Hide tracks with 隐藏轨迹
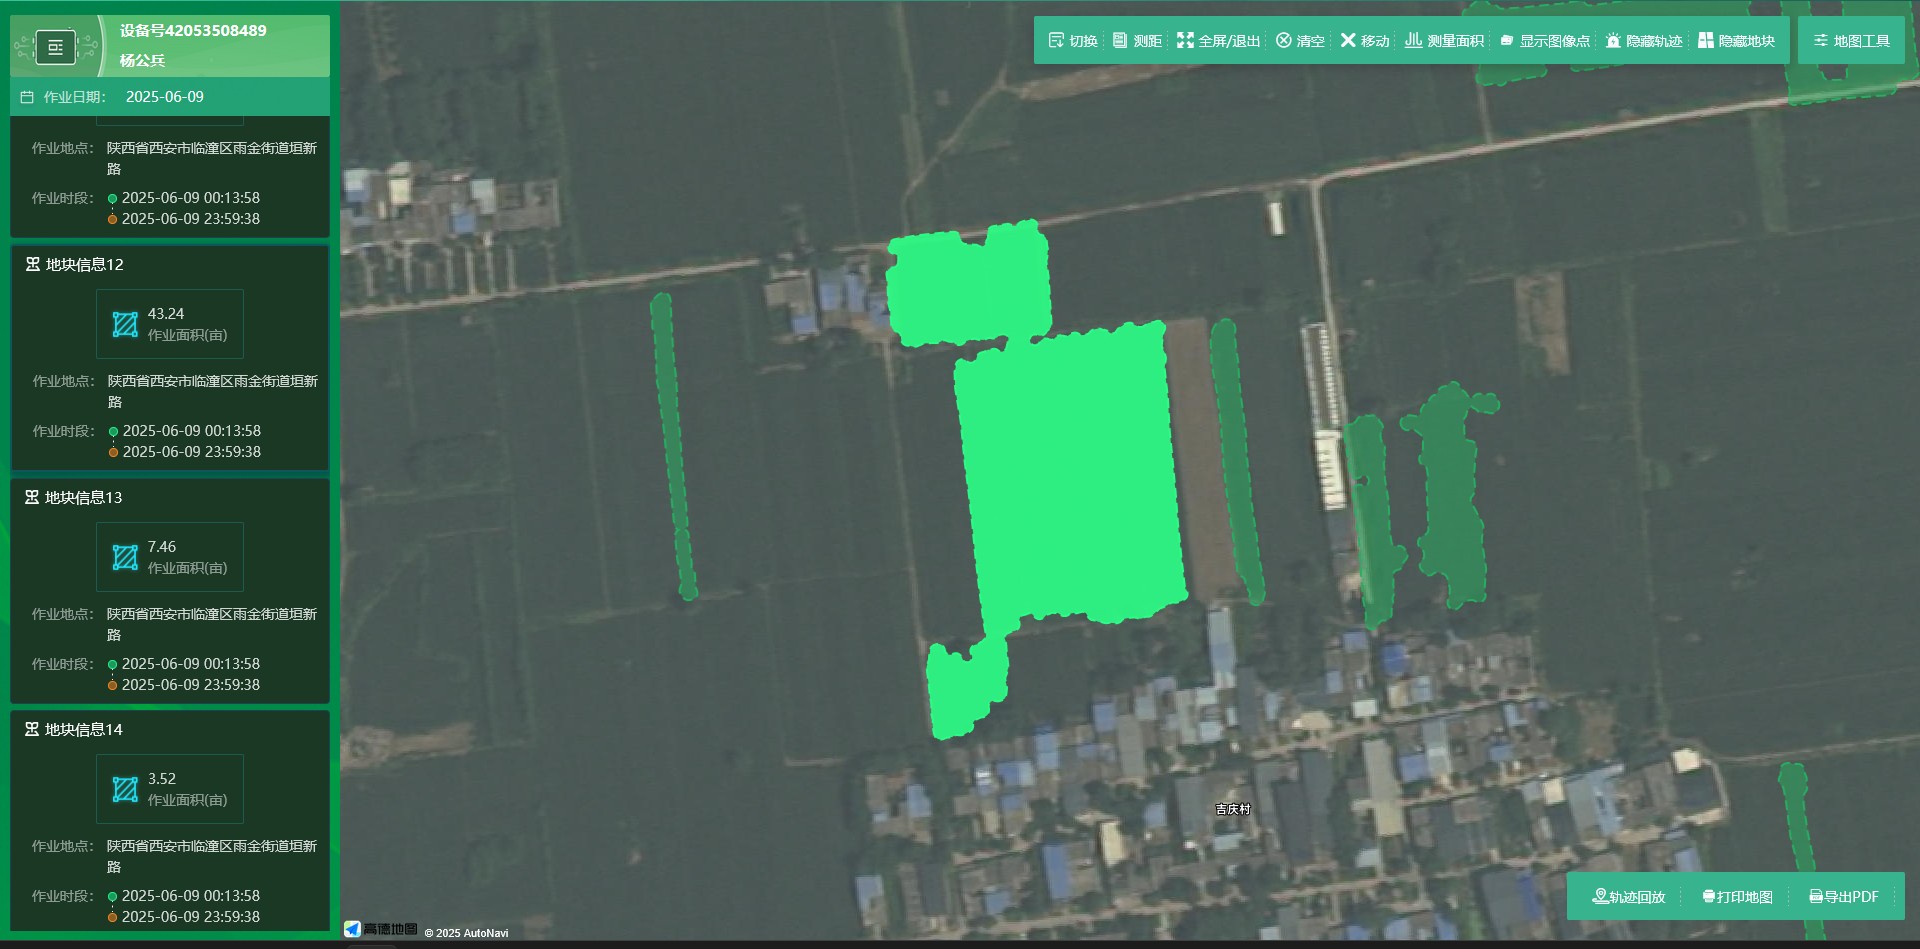 (1644, 41)
